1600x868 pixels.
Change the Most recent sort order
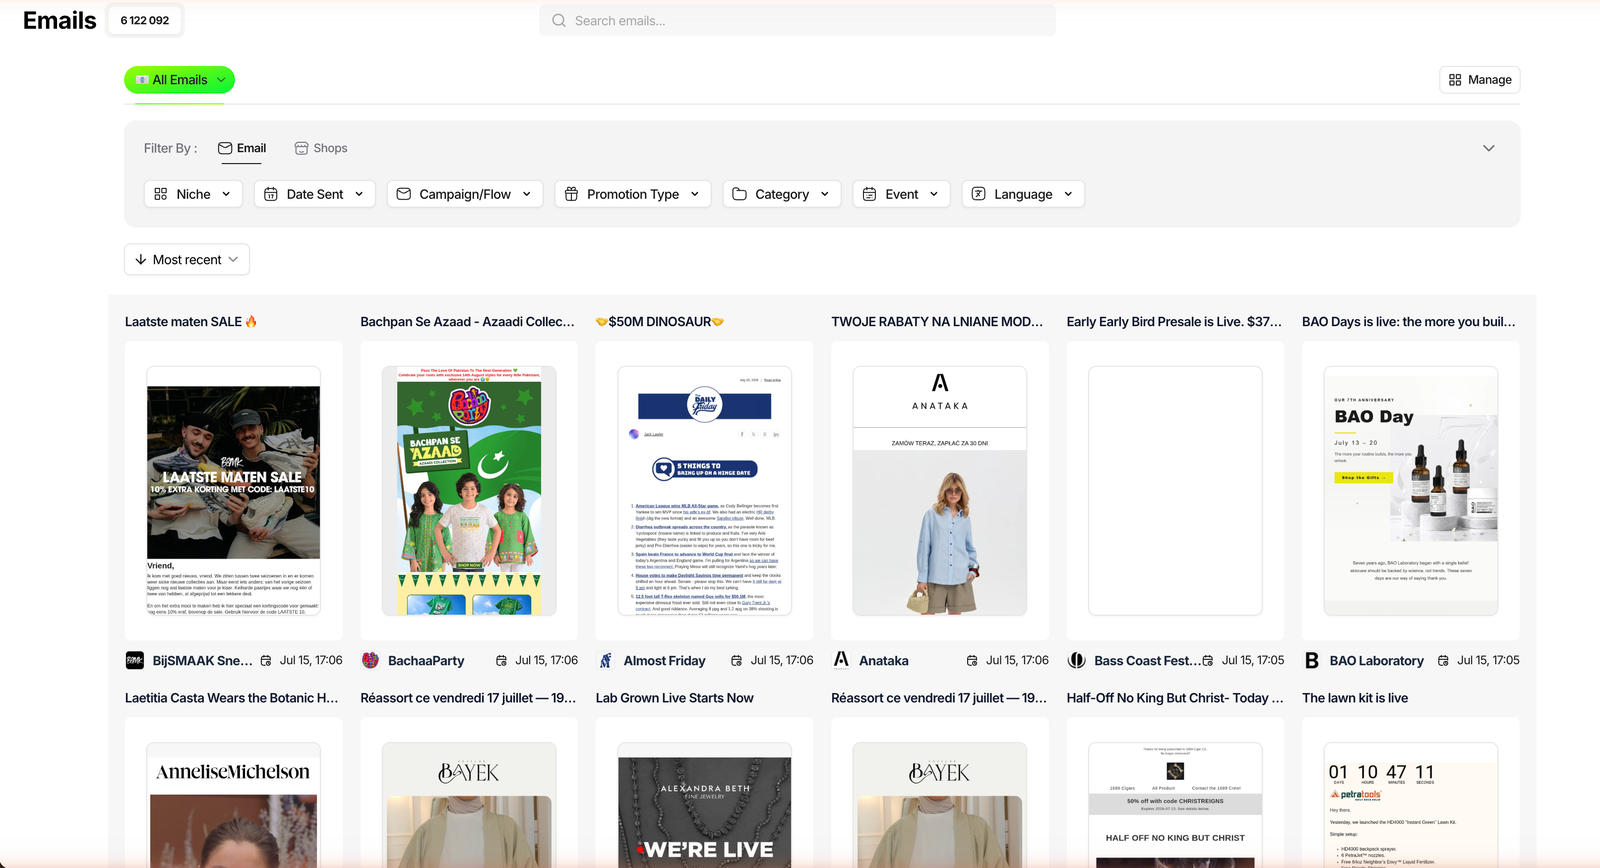(x=187, y=259)
